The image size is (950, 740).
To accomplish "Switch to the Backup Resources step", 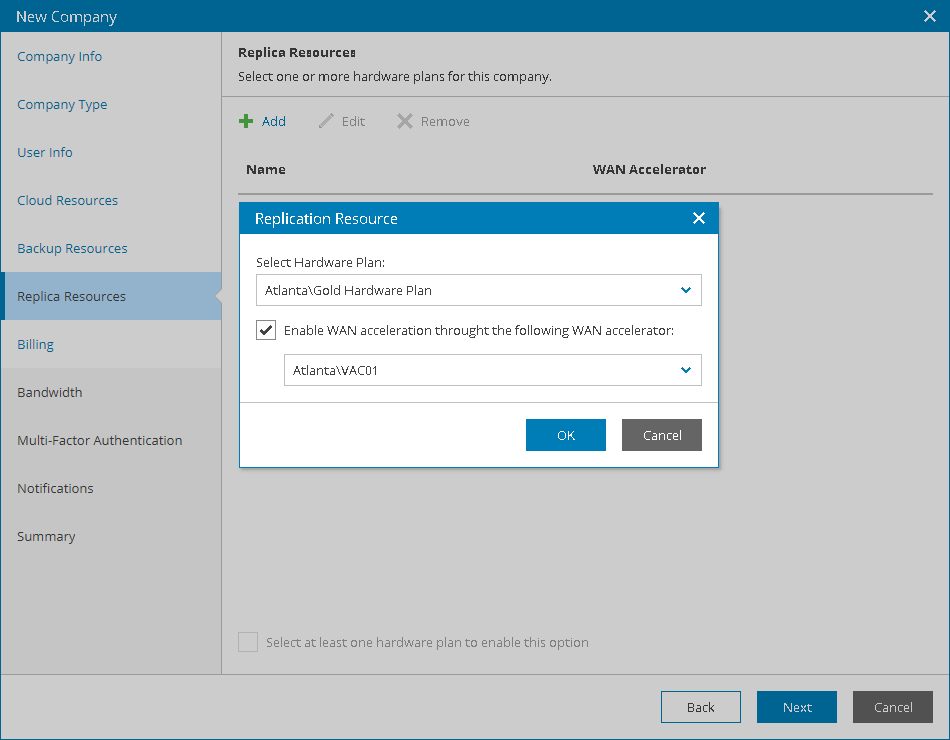I will point(72,248).
